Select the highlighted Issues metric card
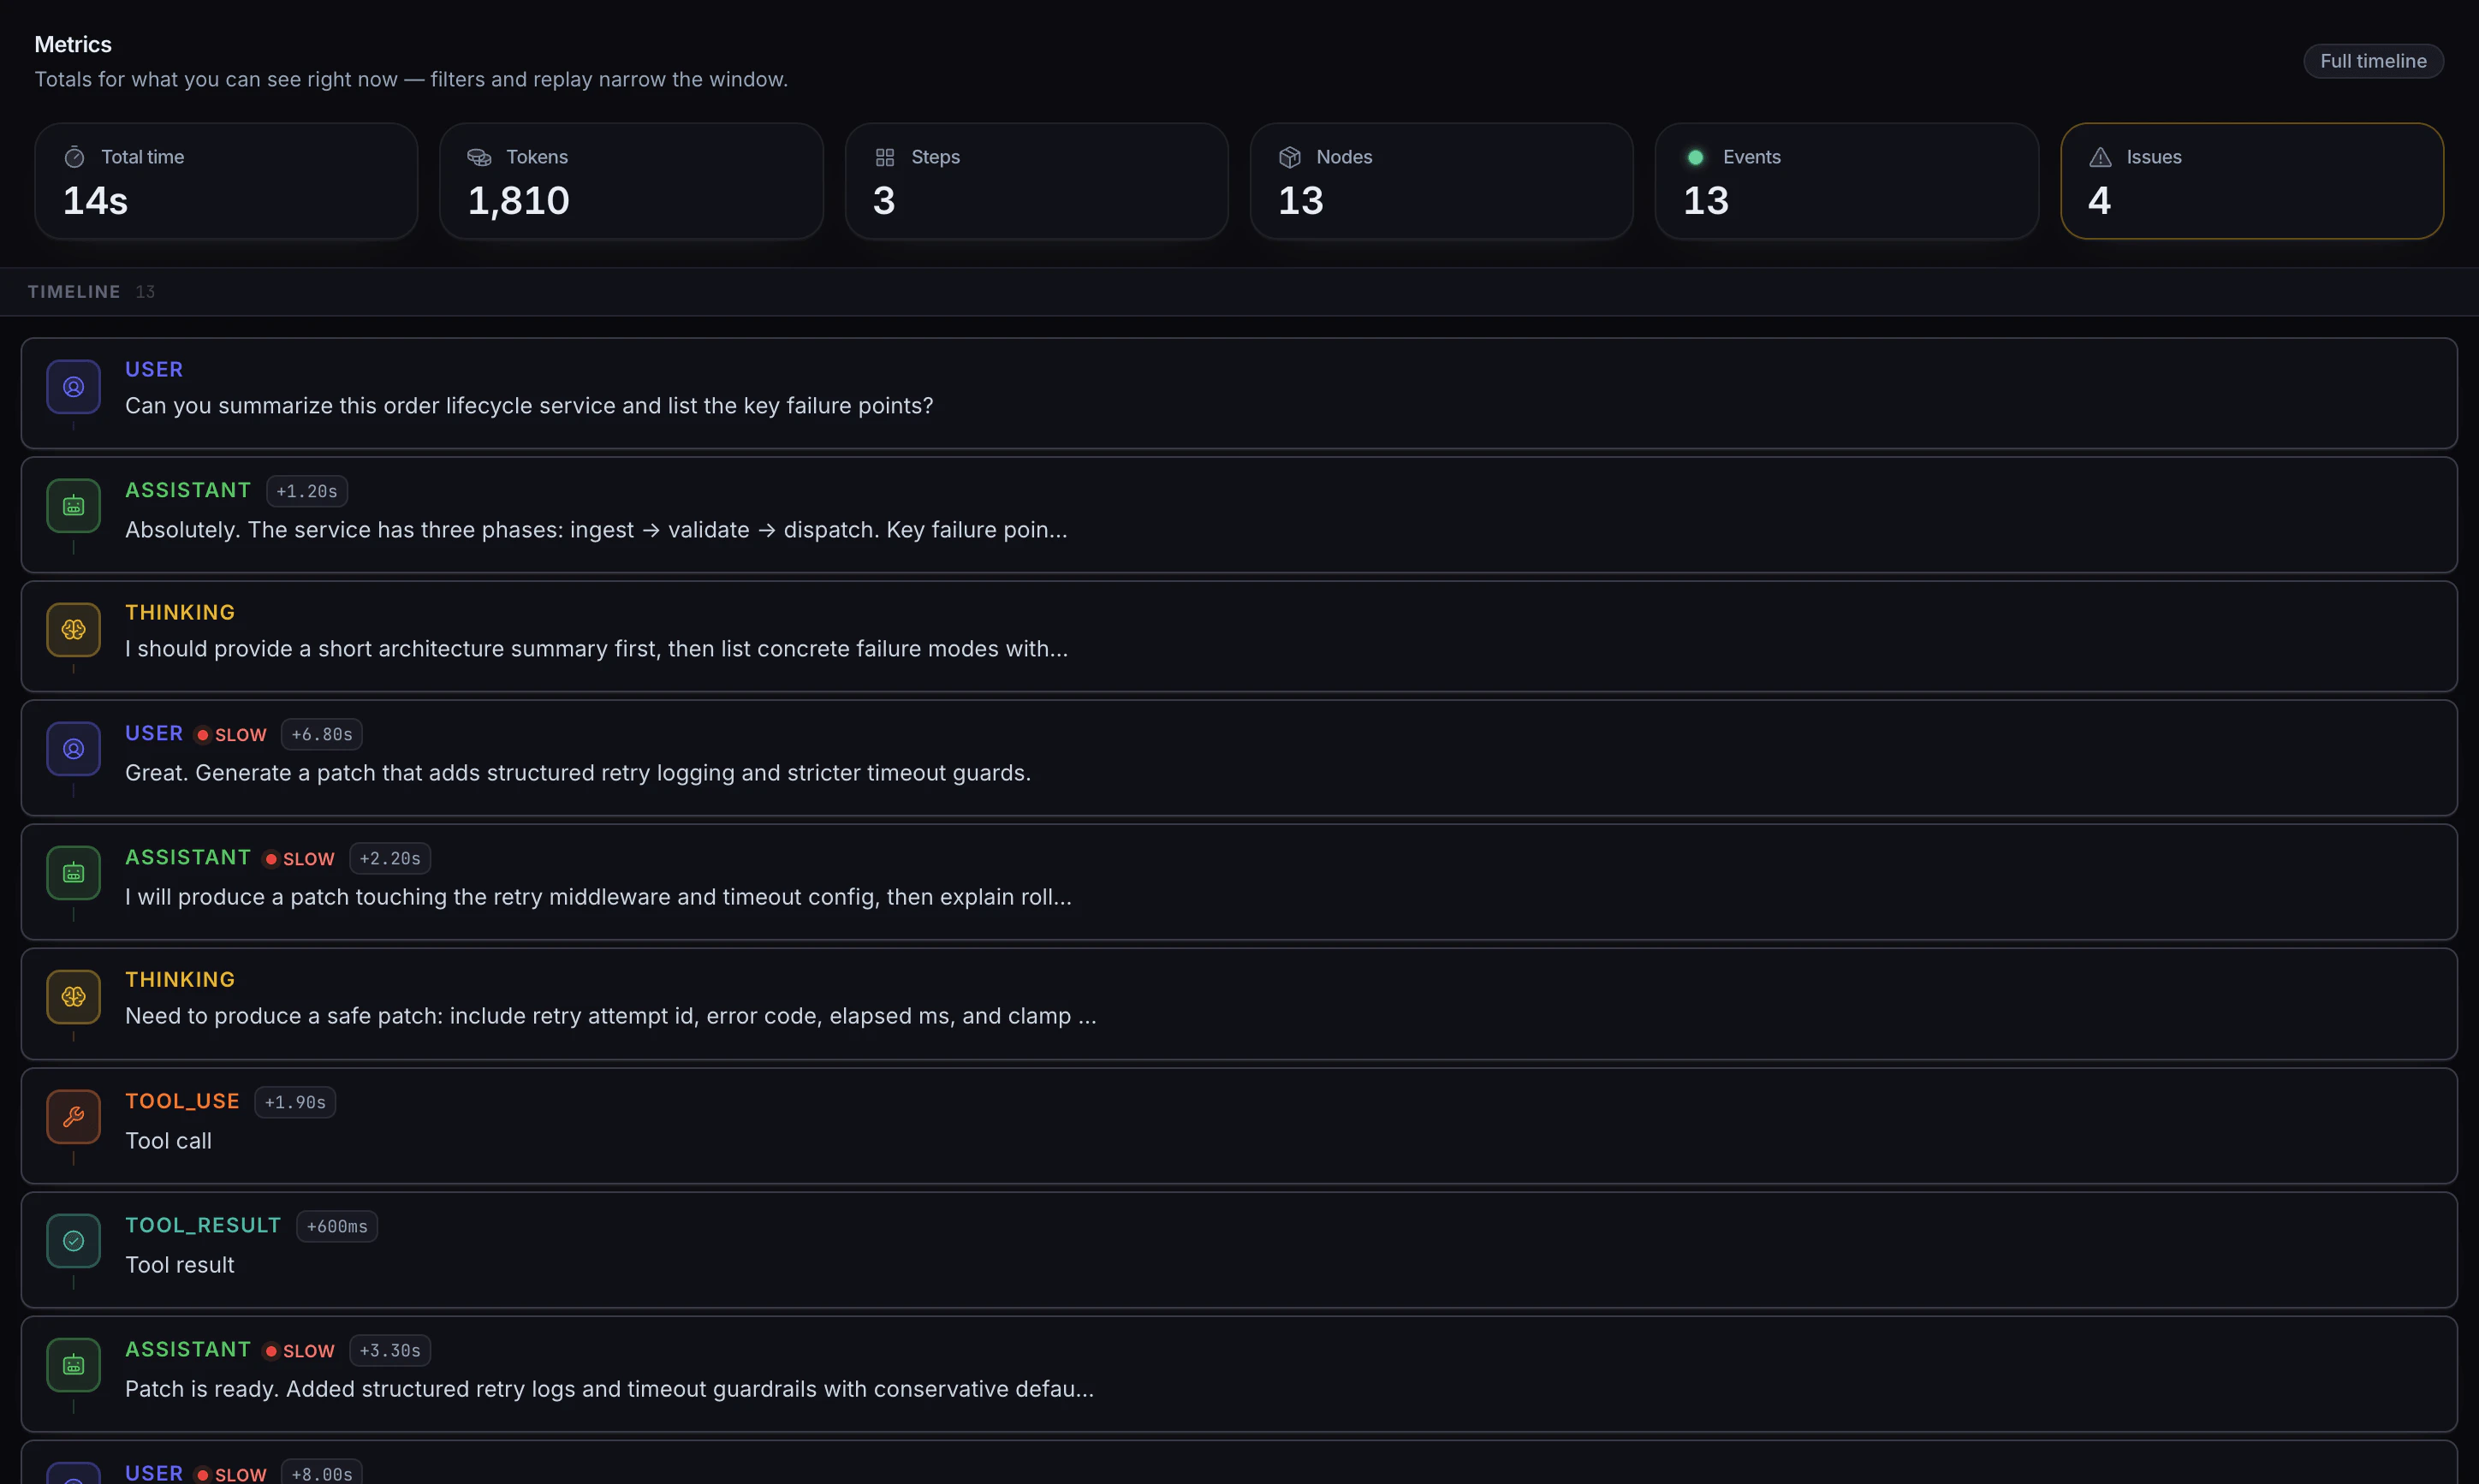 [x=2251, y=181]
